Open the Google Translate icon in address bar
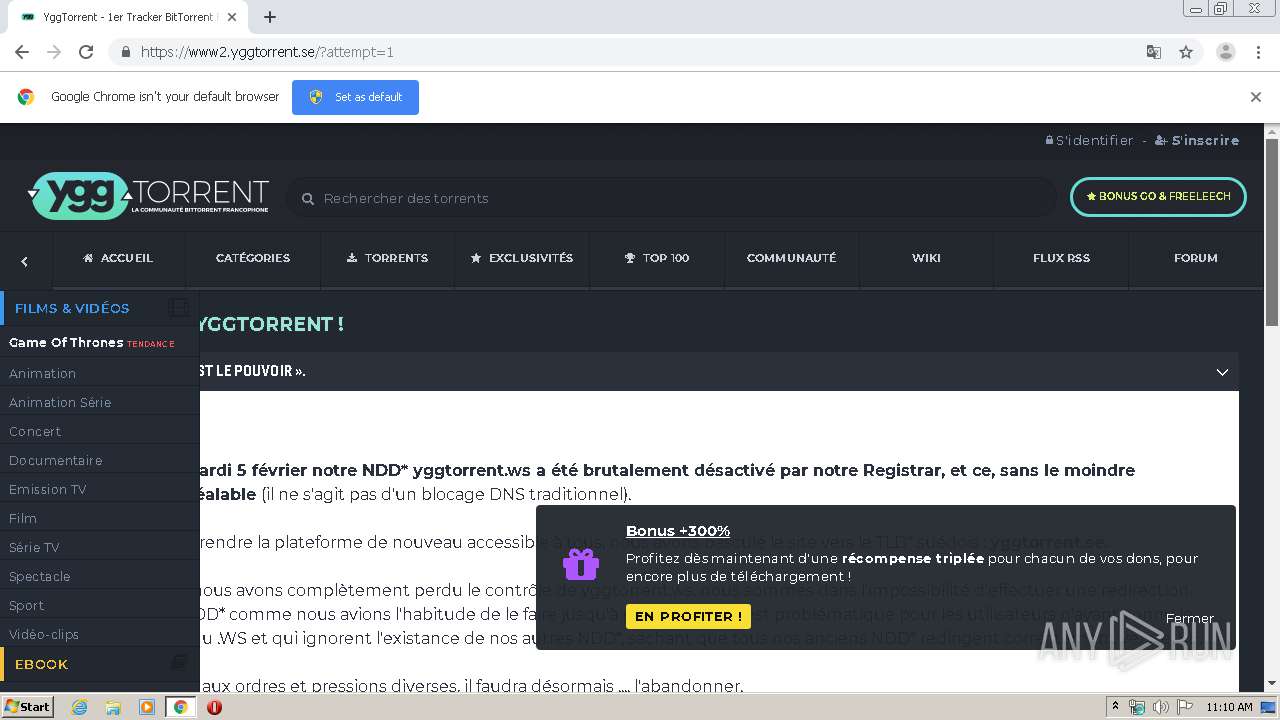1280x720 pixels. (x=1153, y=52)
